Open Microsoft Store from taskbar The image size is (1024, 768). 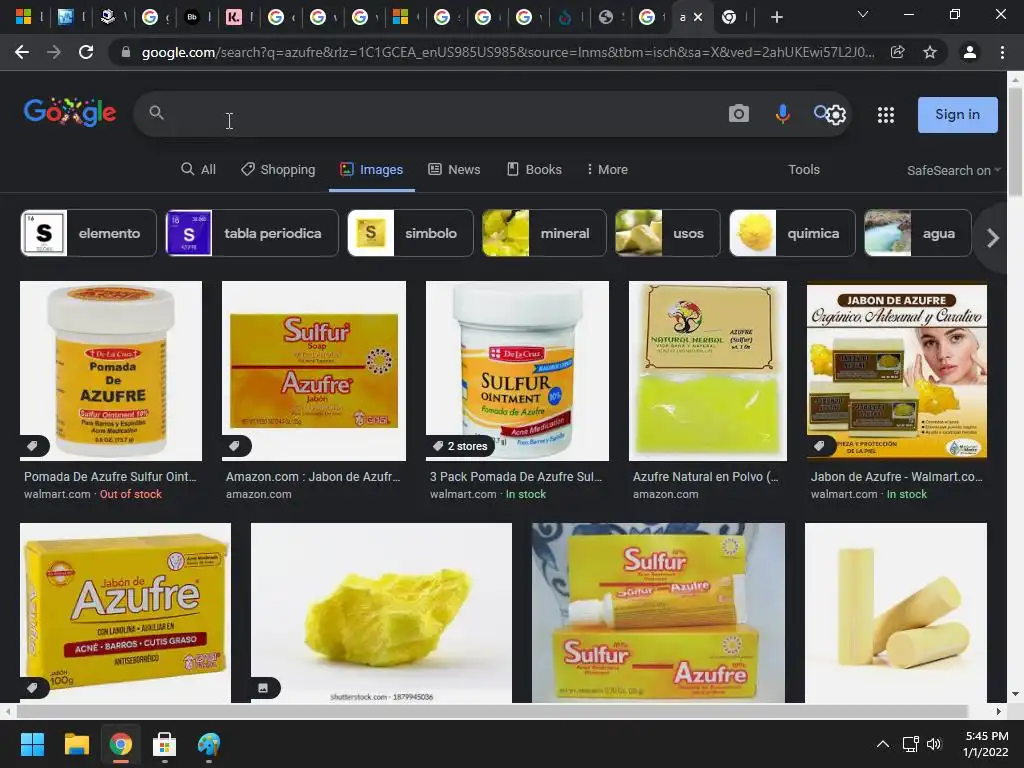(x=165, y=744)
